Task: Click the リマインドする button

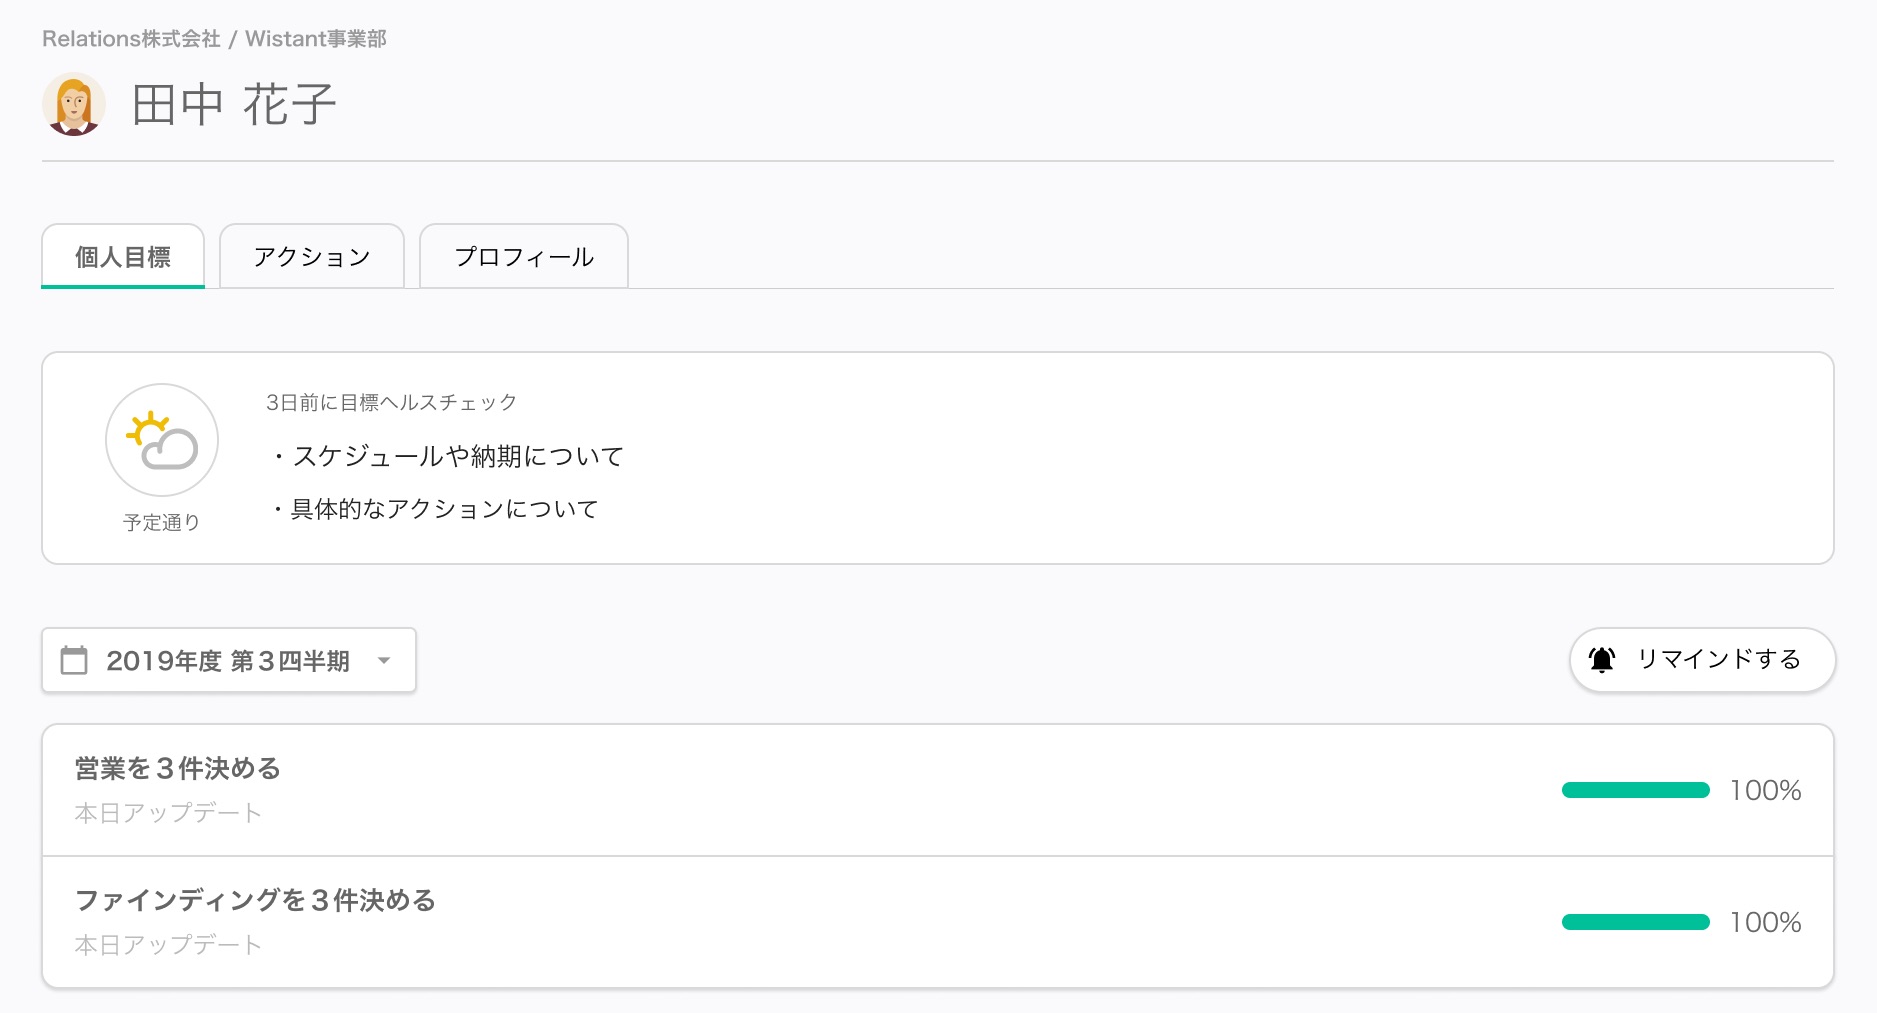Action: point(1702,660)
